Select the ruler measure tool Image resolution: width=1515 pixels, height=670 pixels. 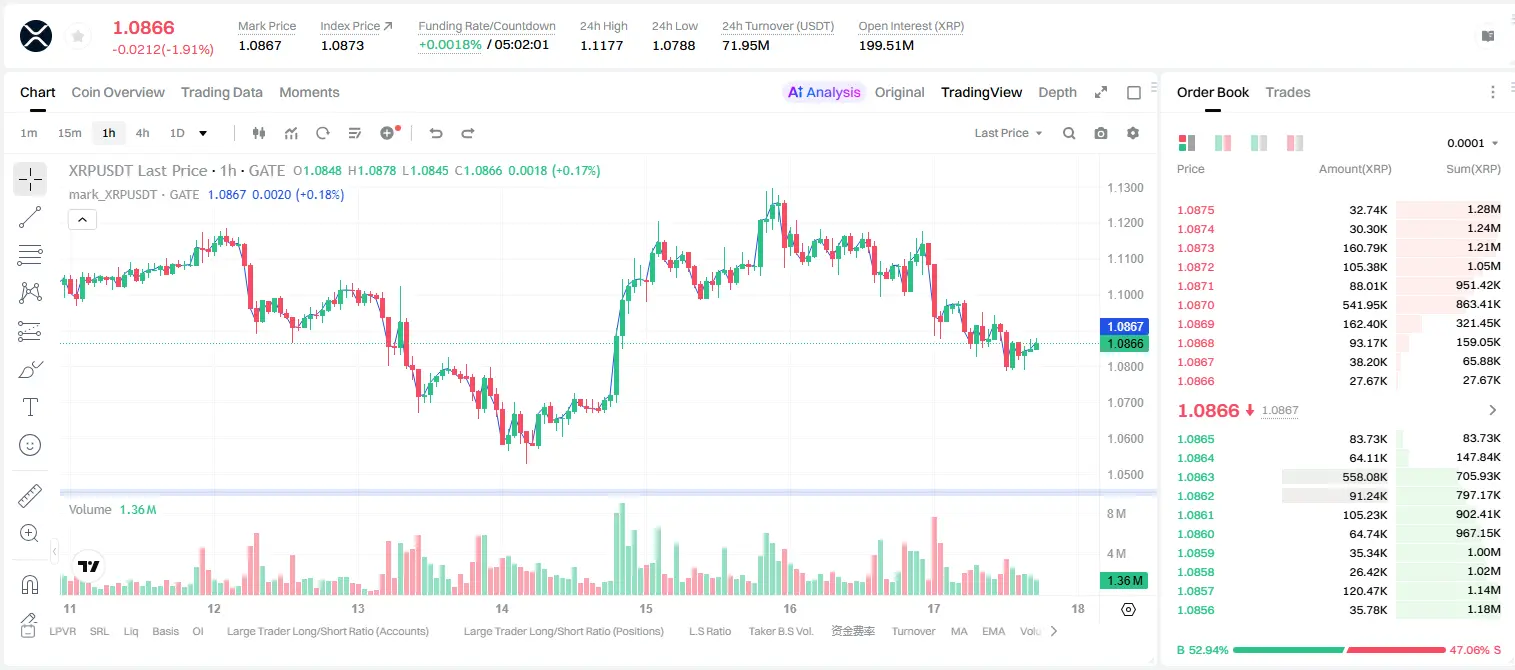click(x=30, y=495)
